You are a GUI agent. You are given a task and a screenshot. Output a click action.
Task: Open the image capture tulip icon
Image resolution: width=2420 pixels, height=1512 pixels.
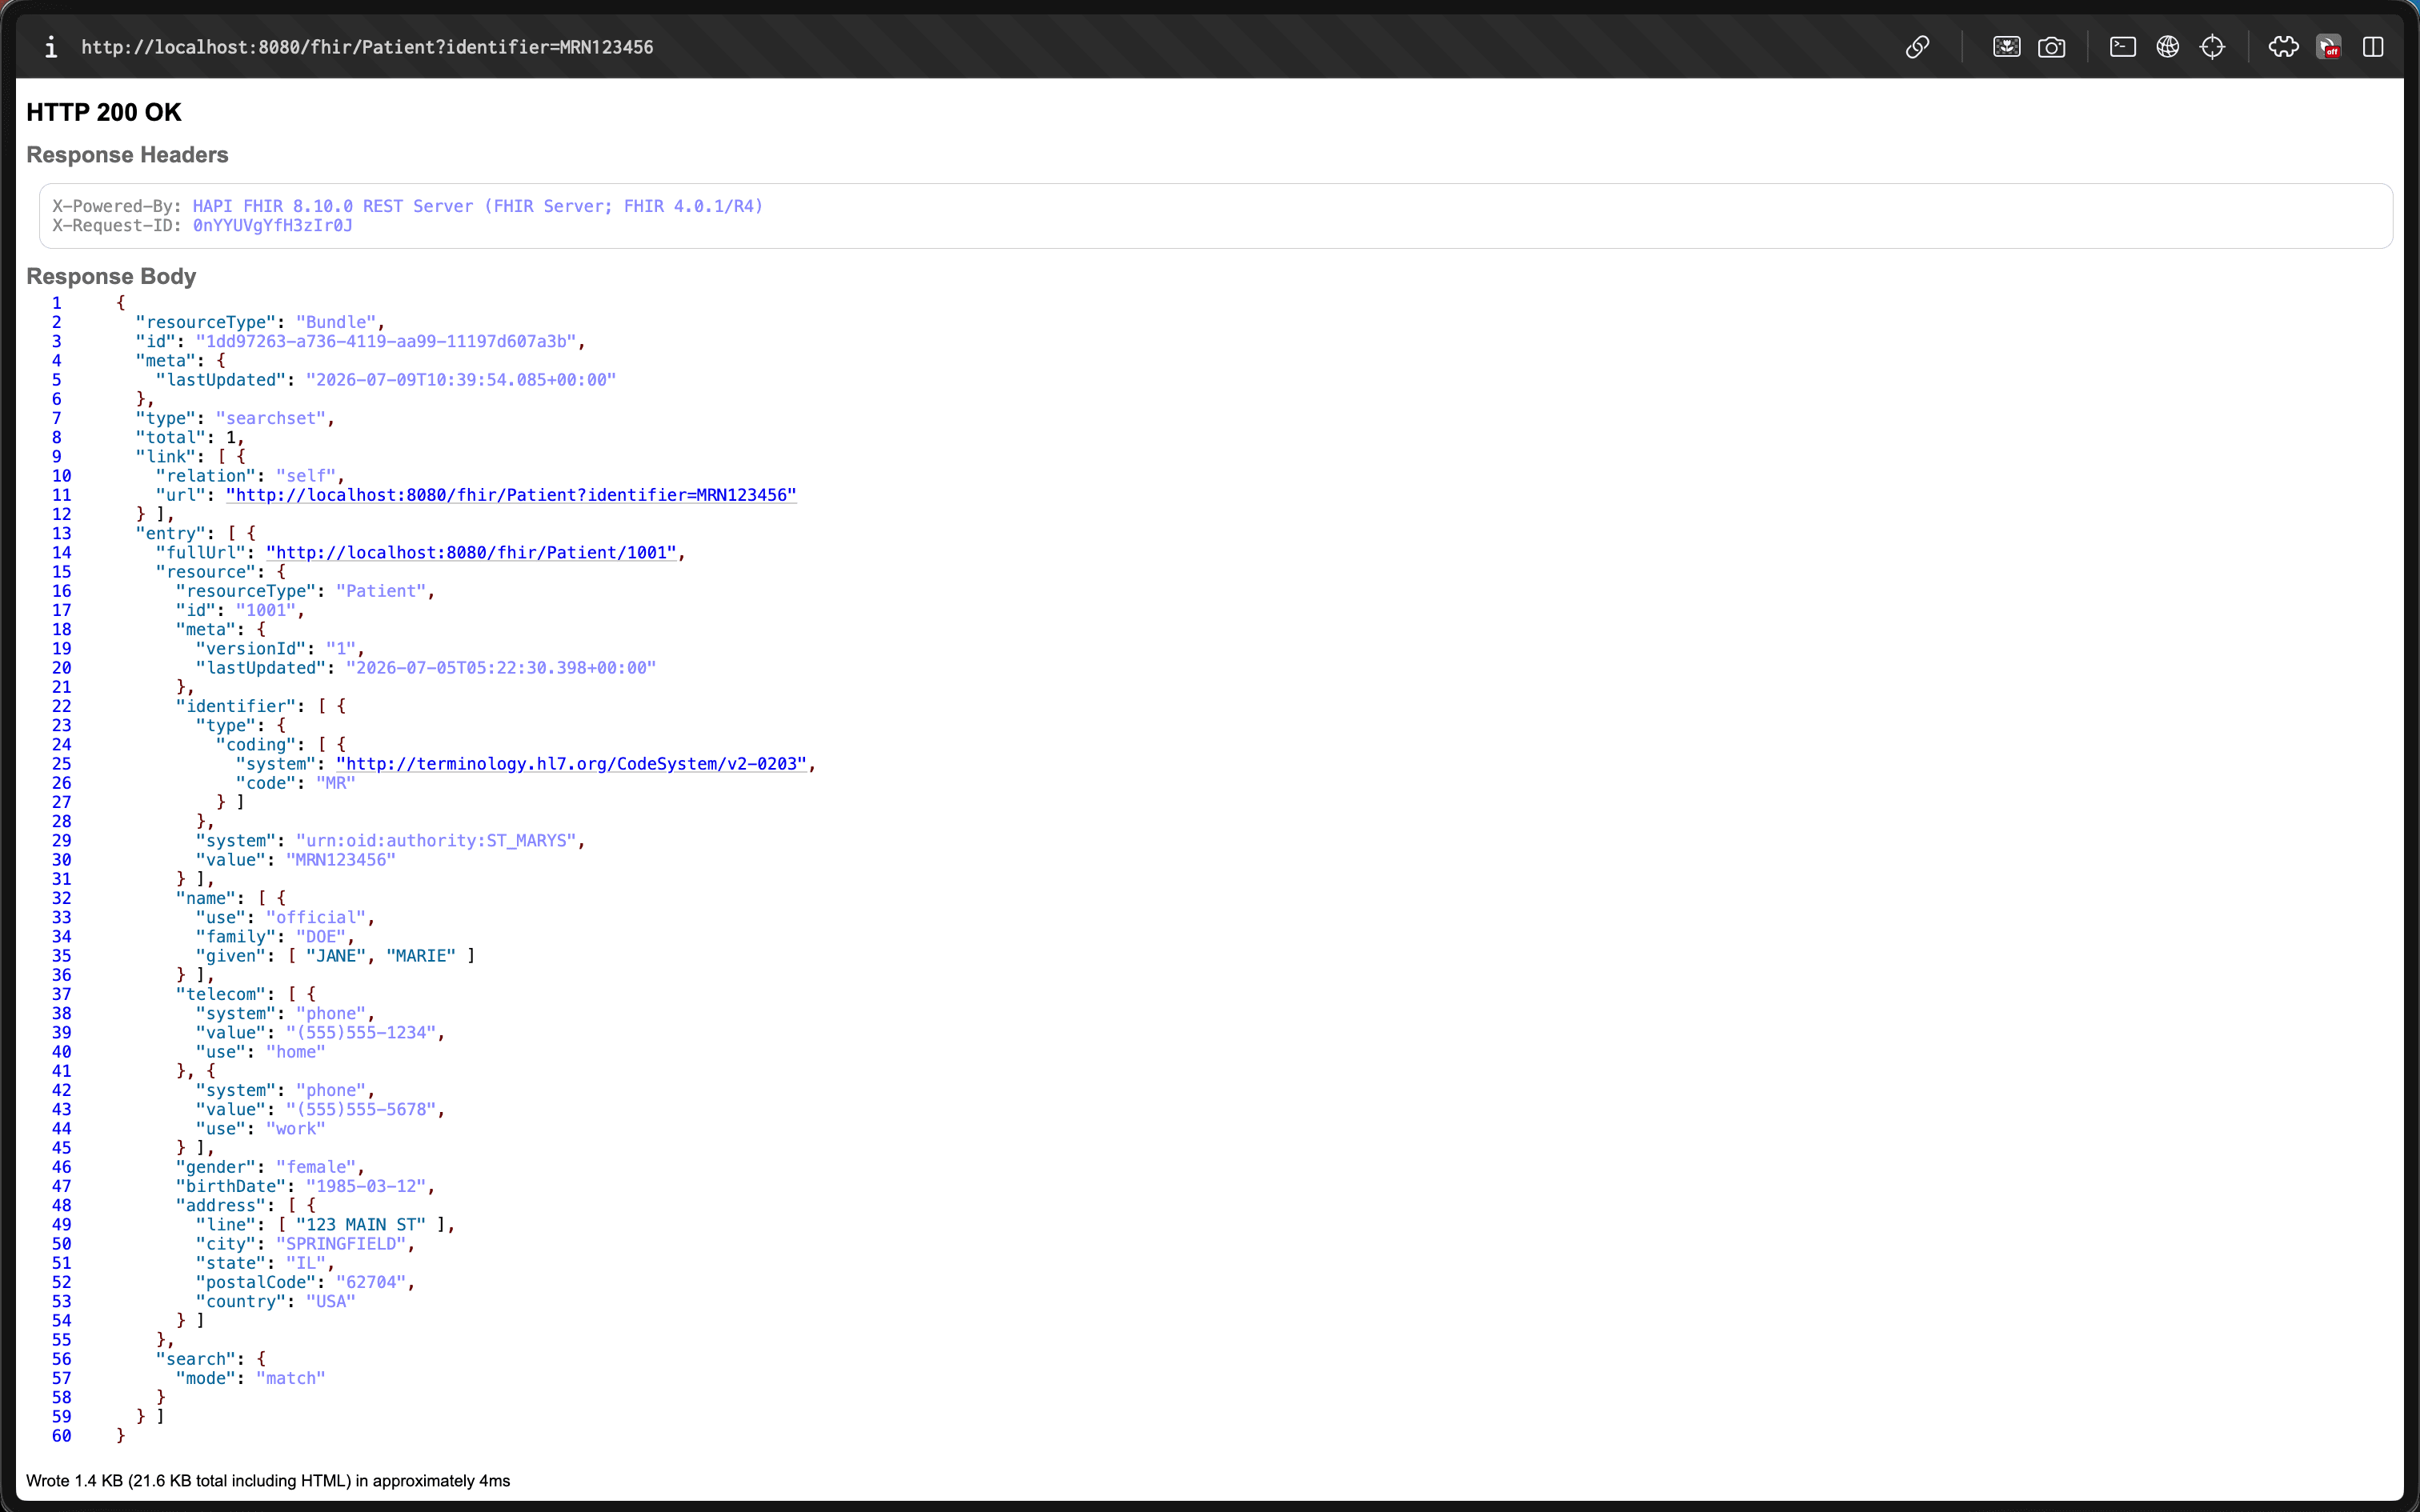[2006, 47]
